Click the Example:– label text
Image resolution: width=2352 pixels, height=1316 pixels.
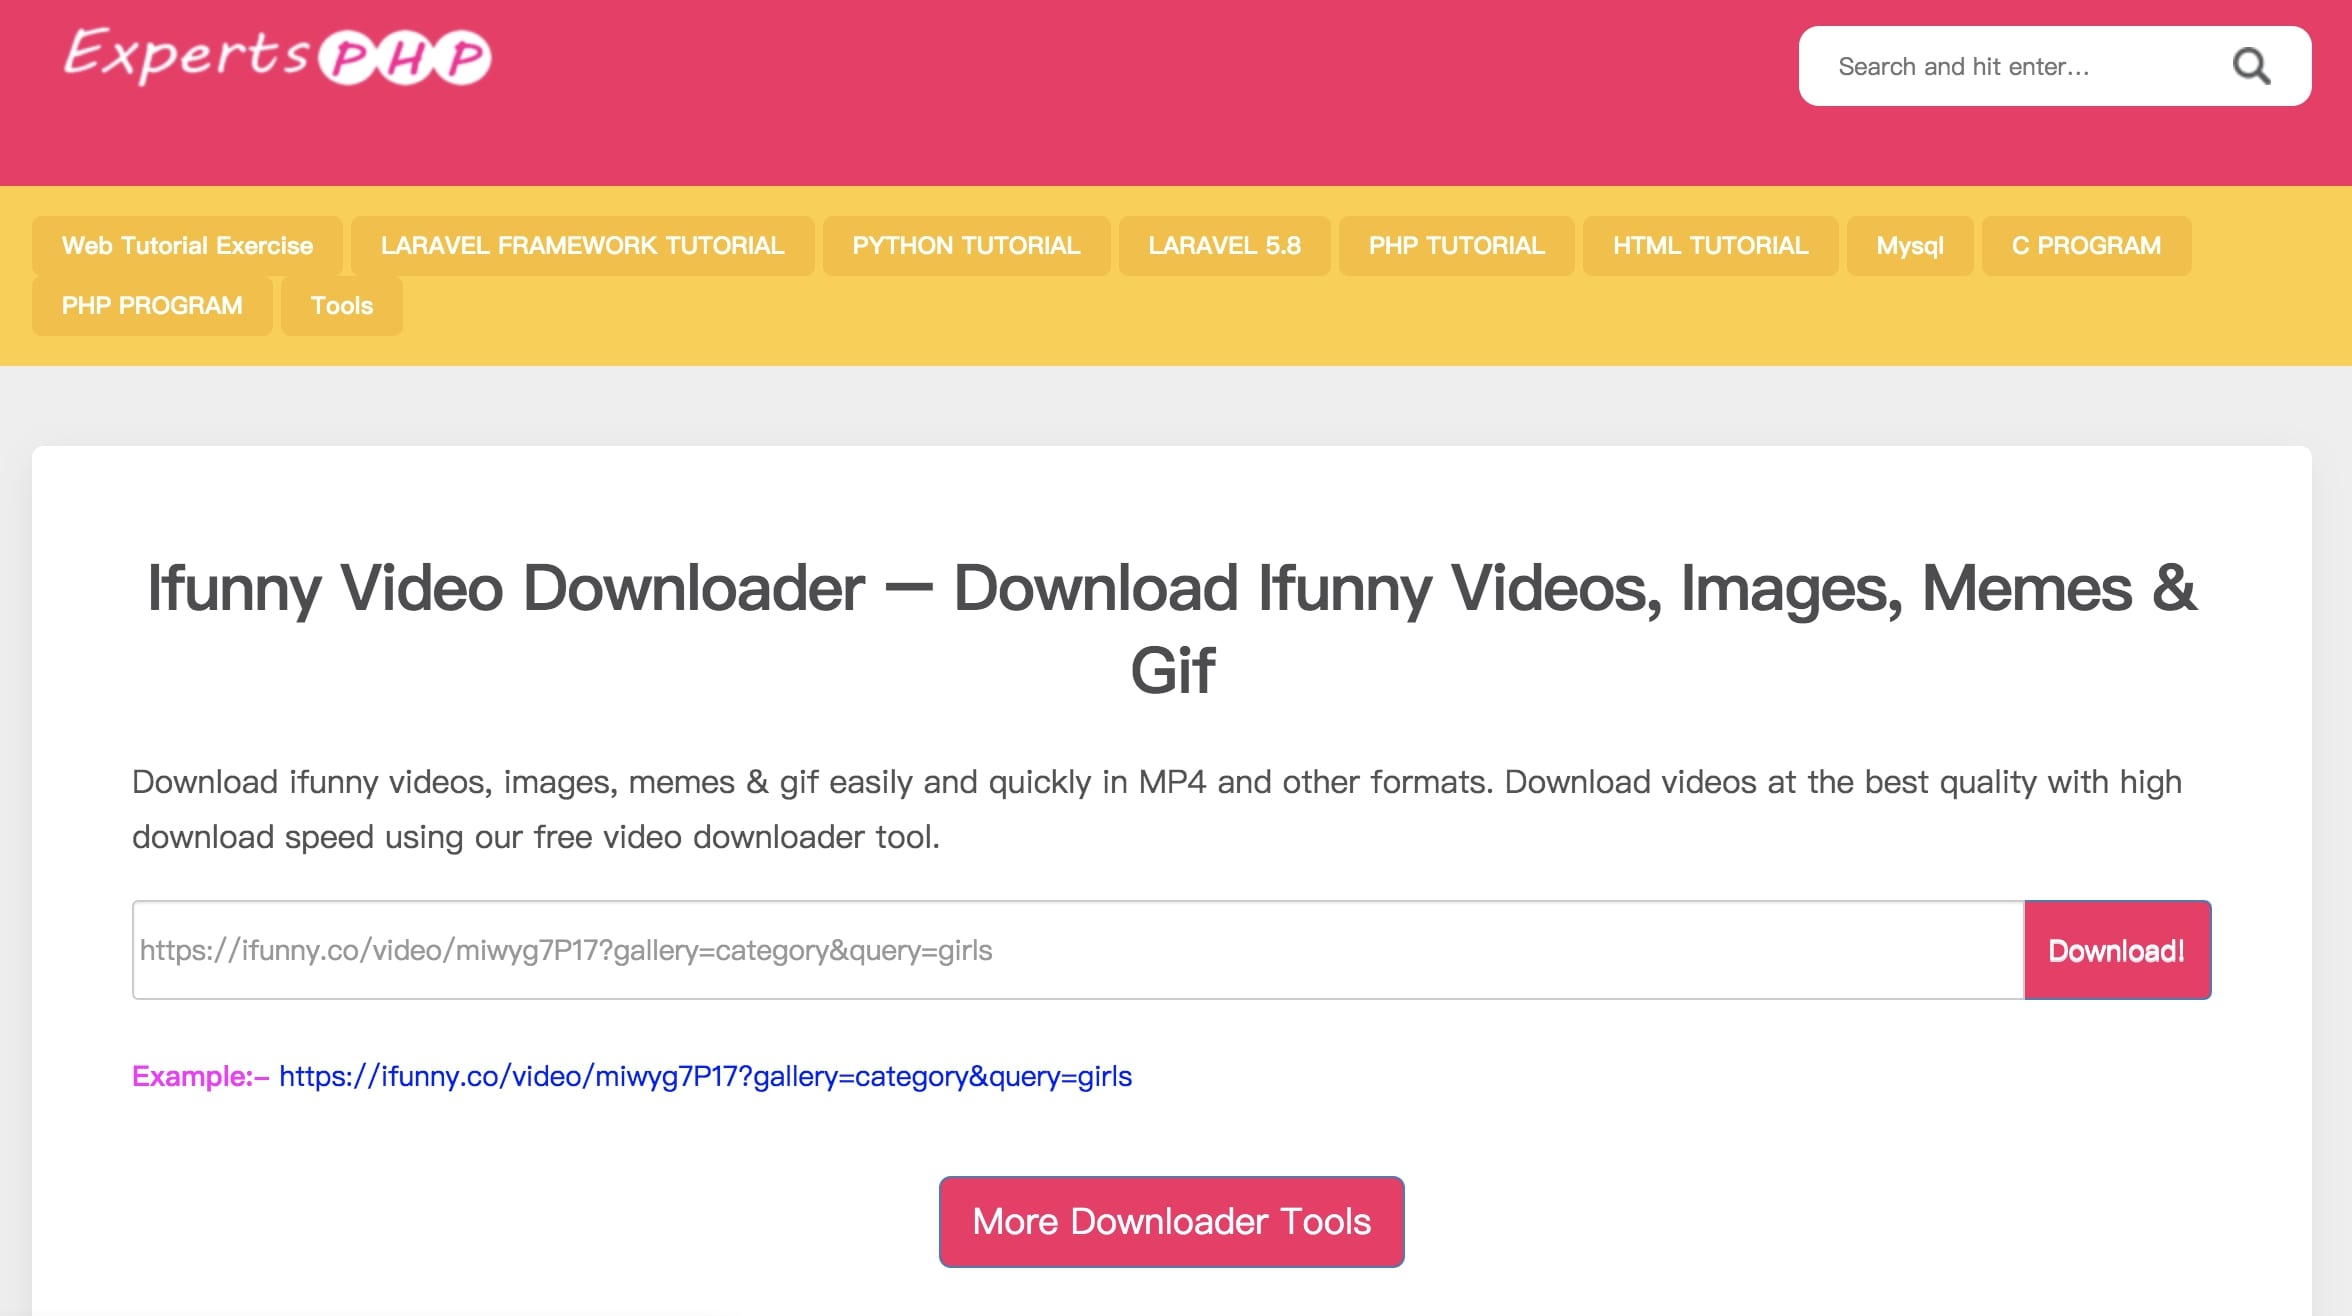196,1078
